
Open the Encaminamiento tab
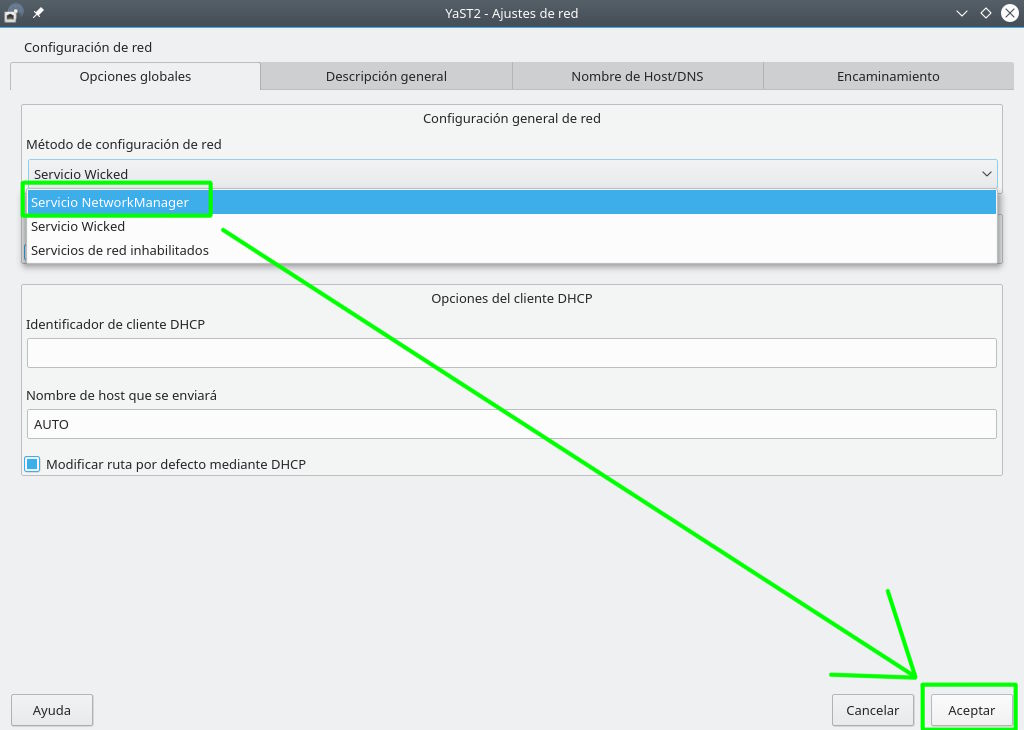(888, 76)
